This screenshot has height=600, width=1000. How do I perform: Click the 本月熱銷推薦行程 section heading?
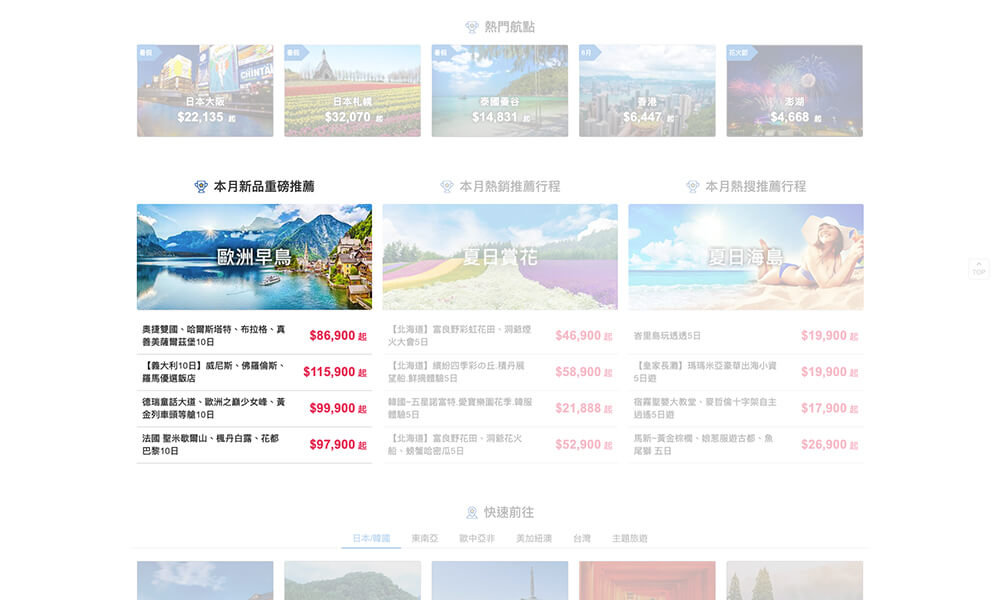(x=509, y=187)
